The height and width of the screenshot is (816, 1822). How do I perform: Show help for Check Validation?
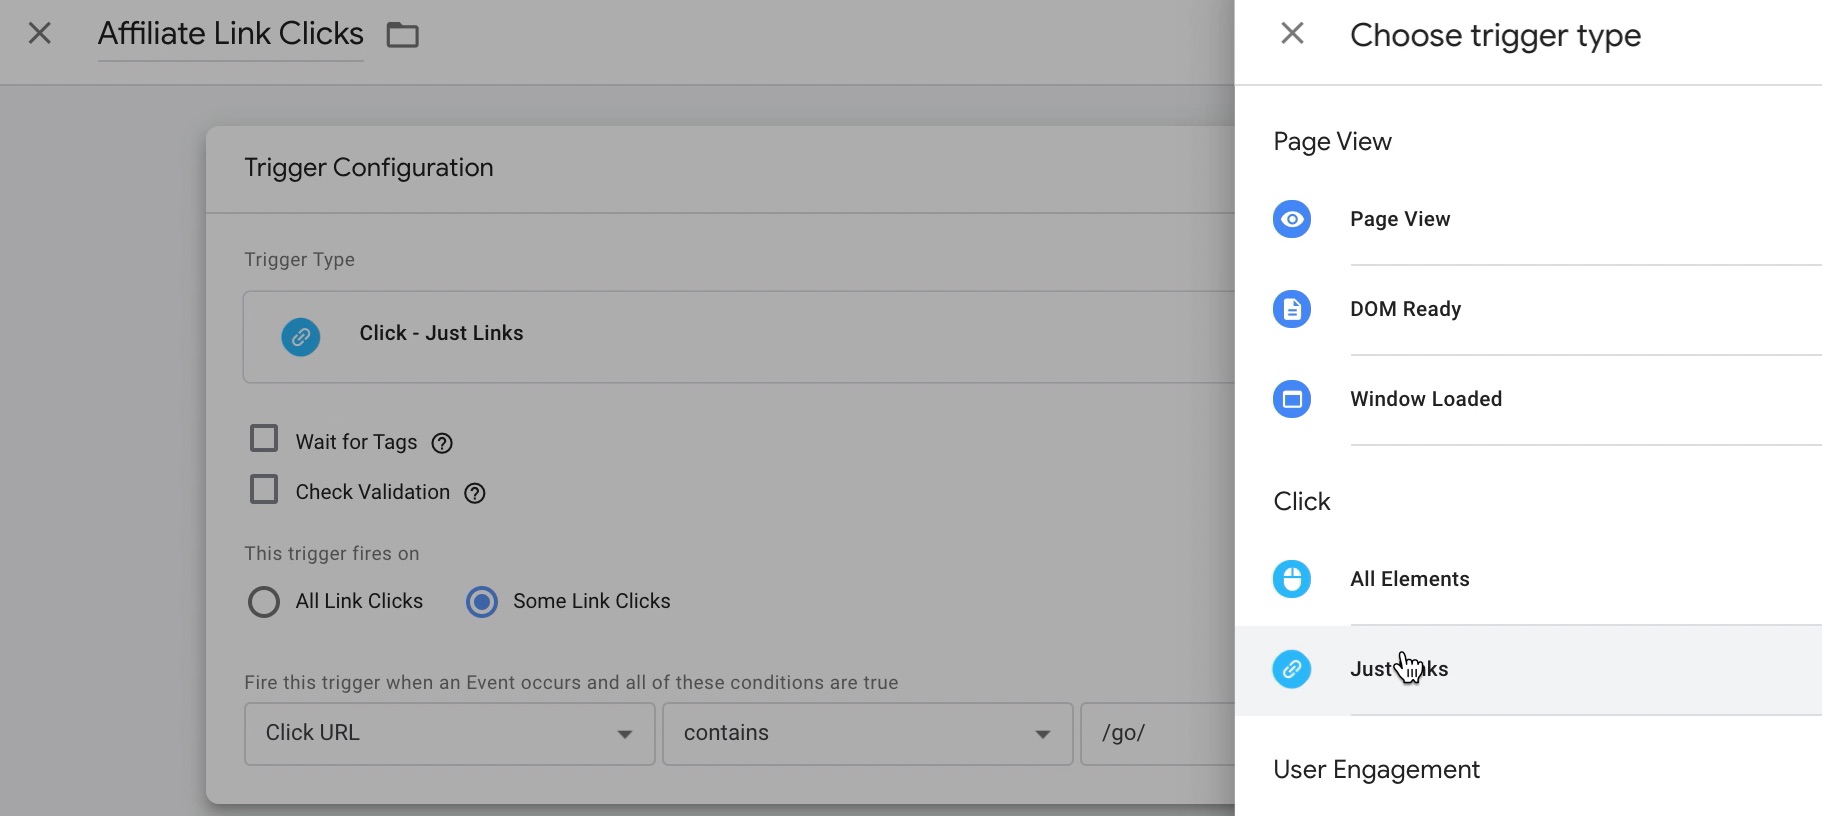475,493
